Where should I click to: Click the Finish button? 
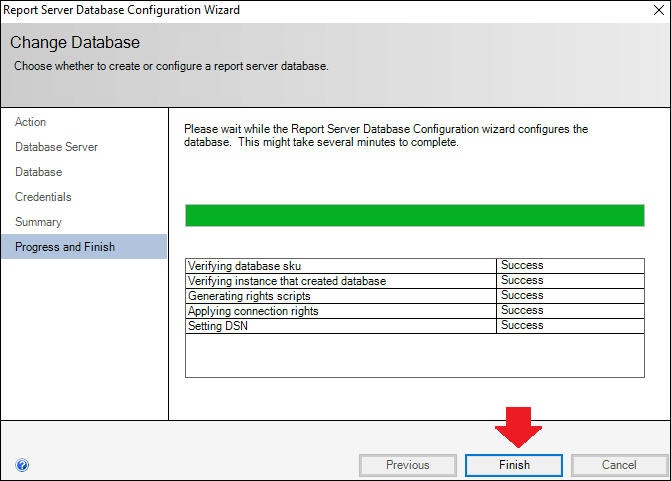pos(514,465)
